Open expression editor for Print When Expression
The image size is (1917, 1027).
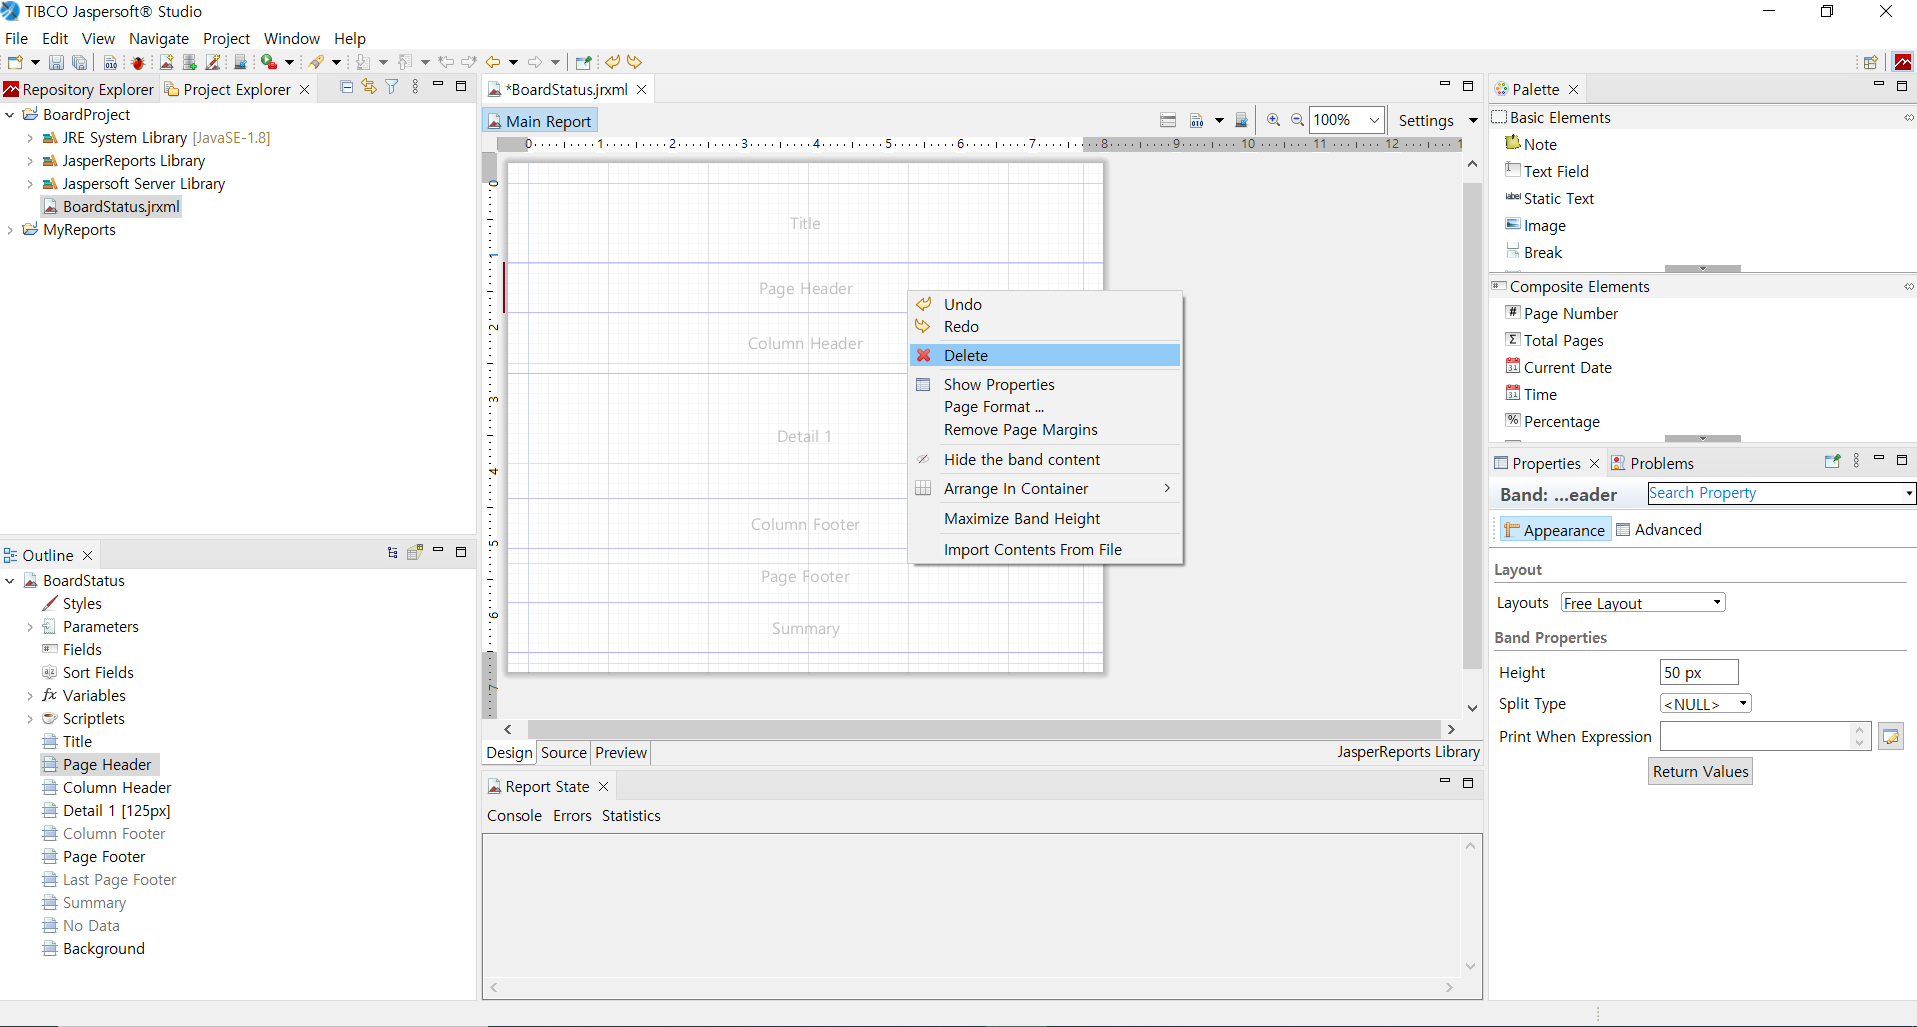click(x=1890, y=737)
